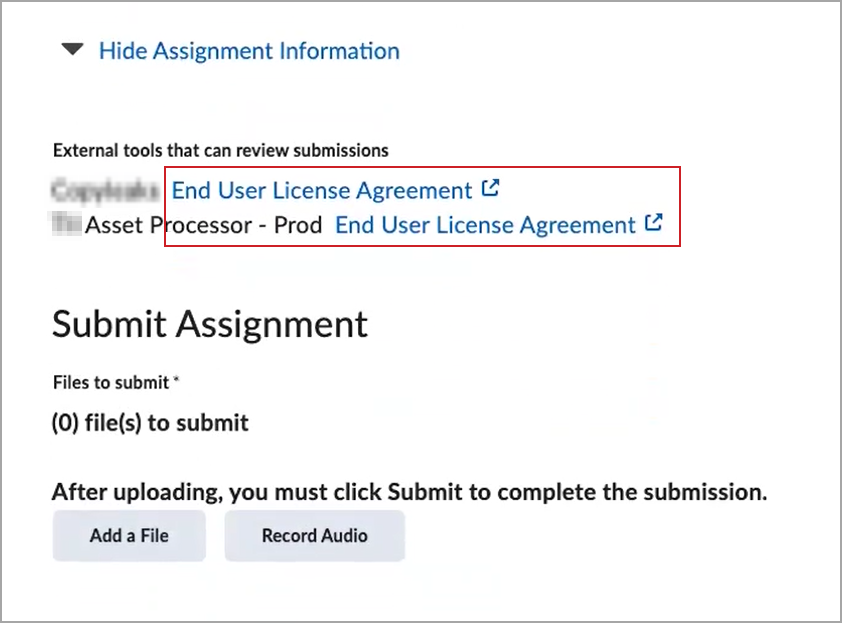Click the required asterisk beside Files to submit
Image resolution: width=842 pixels, height=624 pixels.
176,380
